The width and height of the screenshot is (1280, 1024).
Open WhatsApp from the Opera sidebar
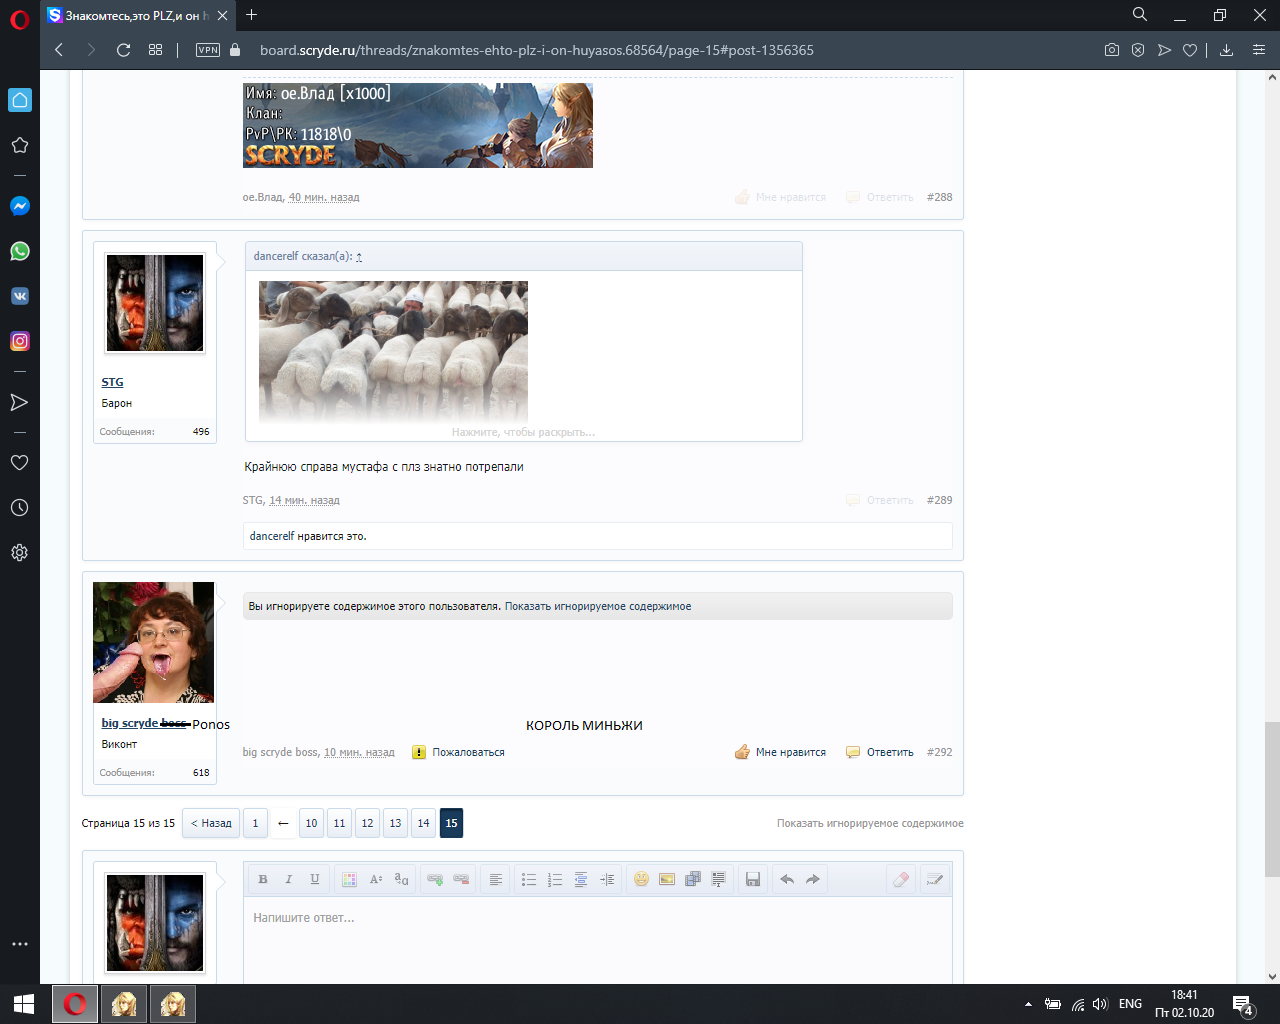19,251
